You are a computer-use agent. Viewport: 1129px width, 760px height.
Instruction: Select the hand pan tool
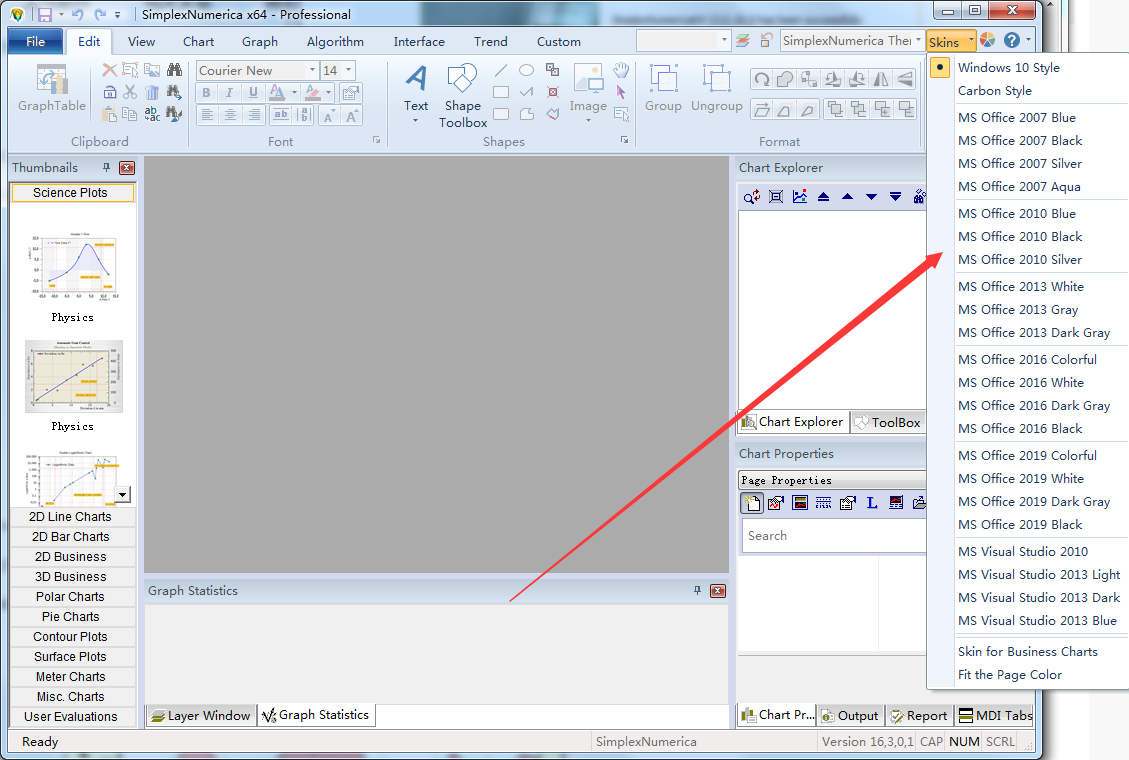click(621, 71)
